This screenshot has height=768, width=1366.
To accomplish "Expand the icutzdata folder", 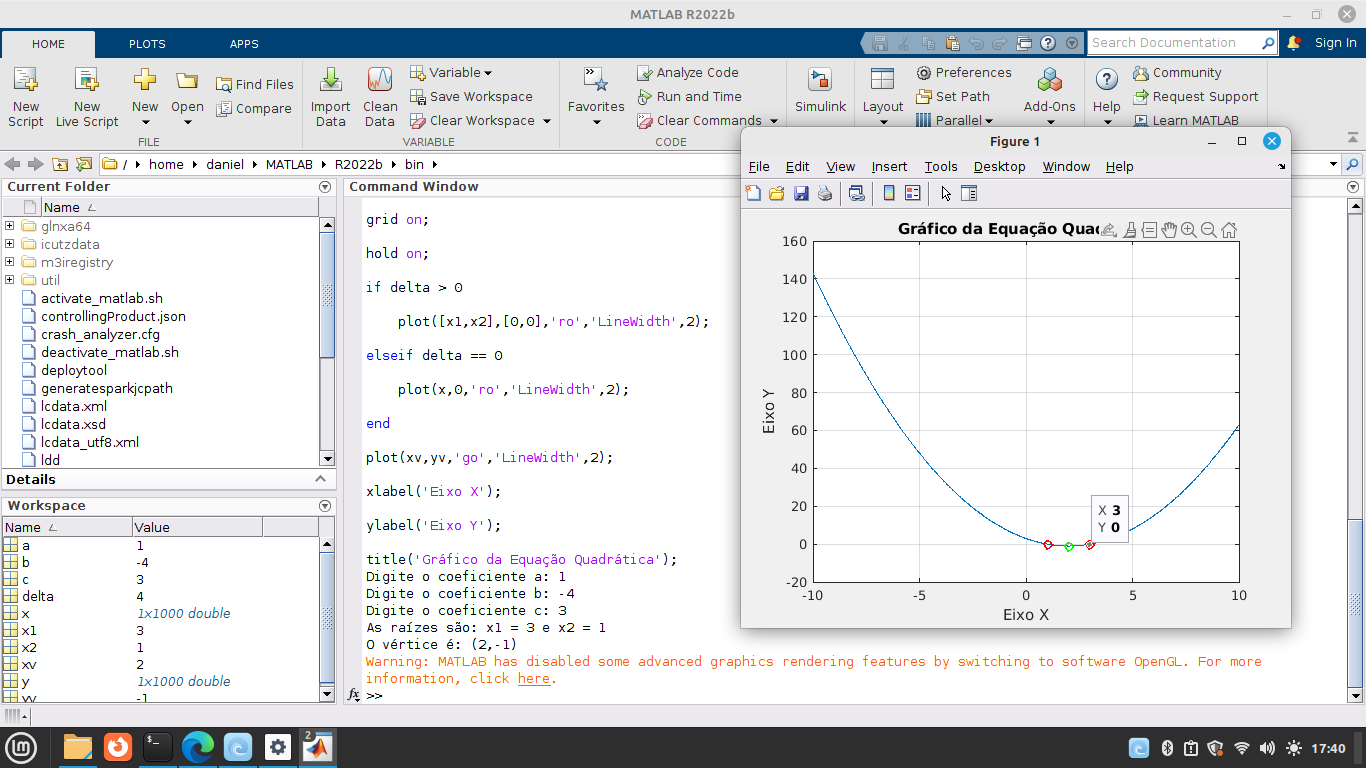I will pos(10,244).
